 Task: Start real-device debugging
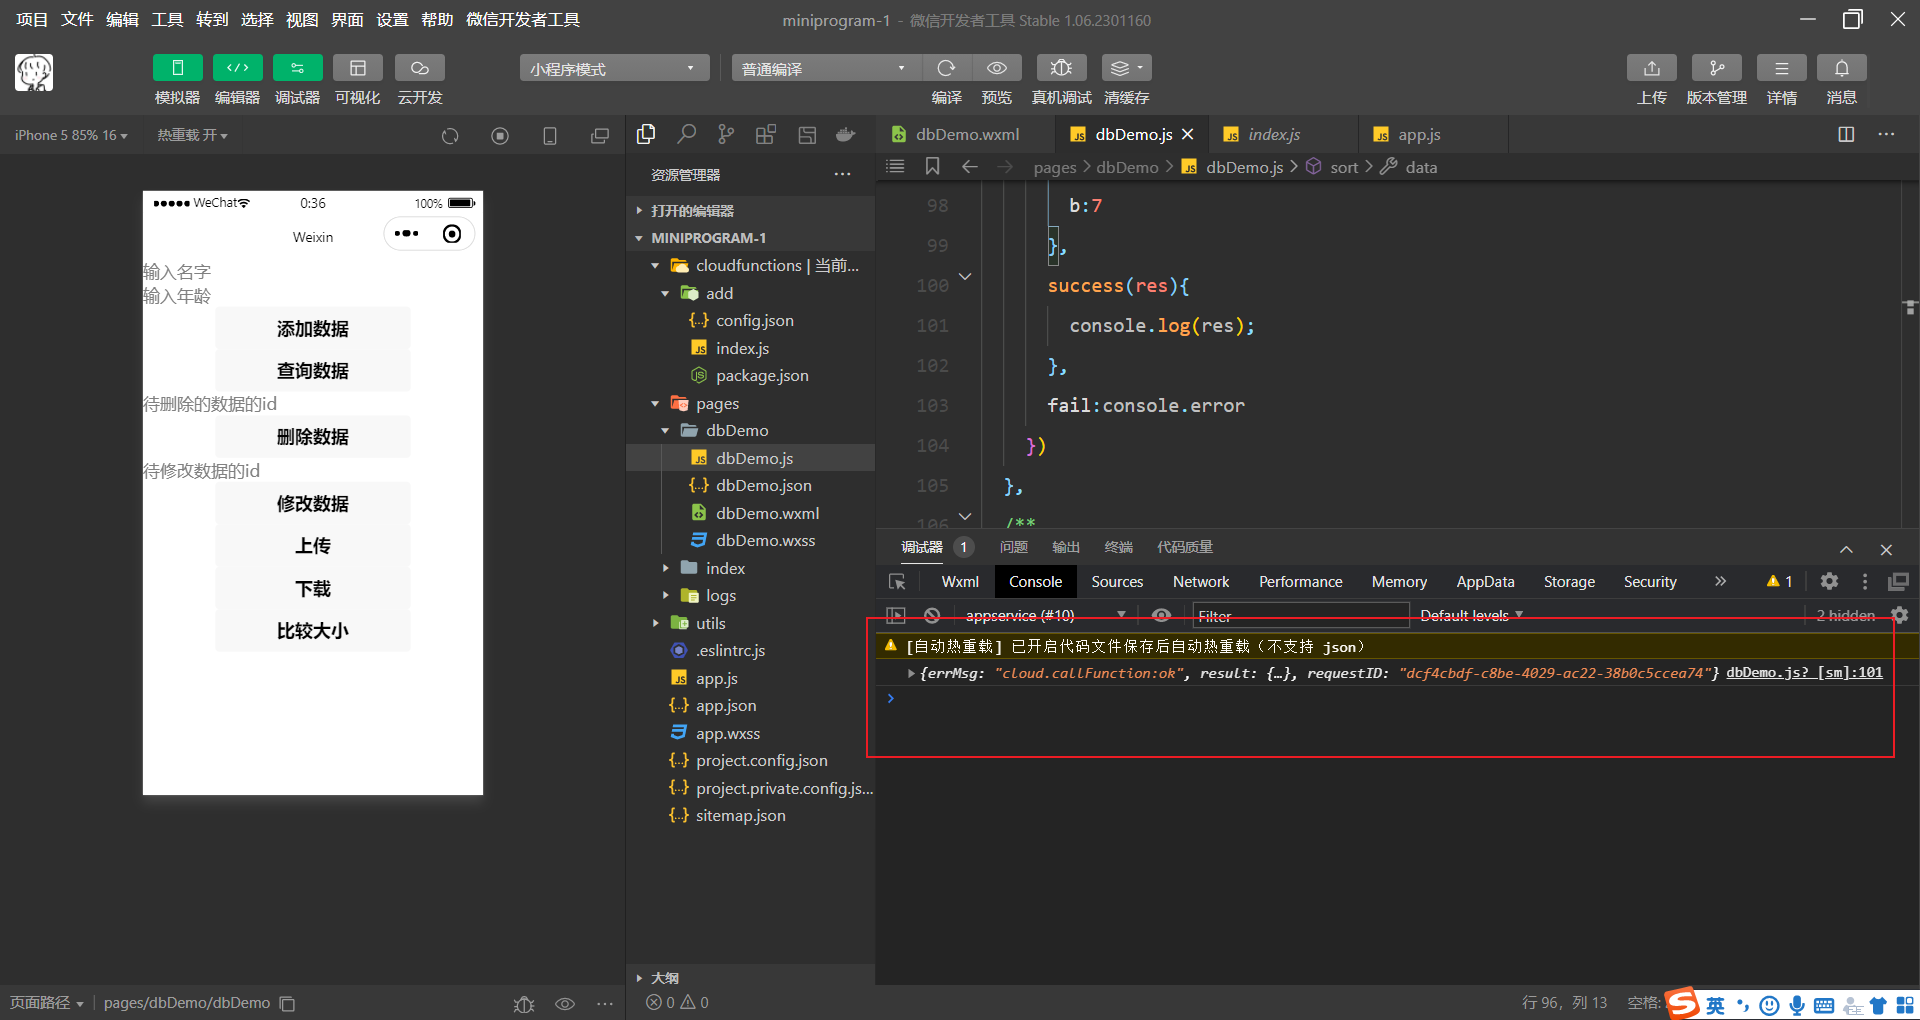1061,68
